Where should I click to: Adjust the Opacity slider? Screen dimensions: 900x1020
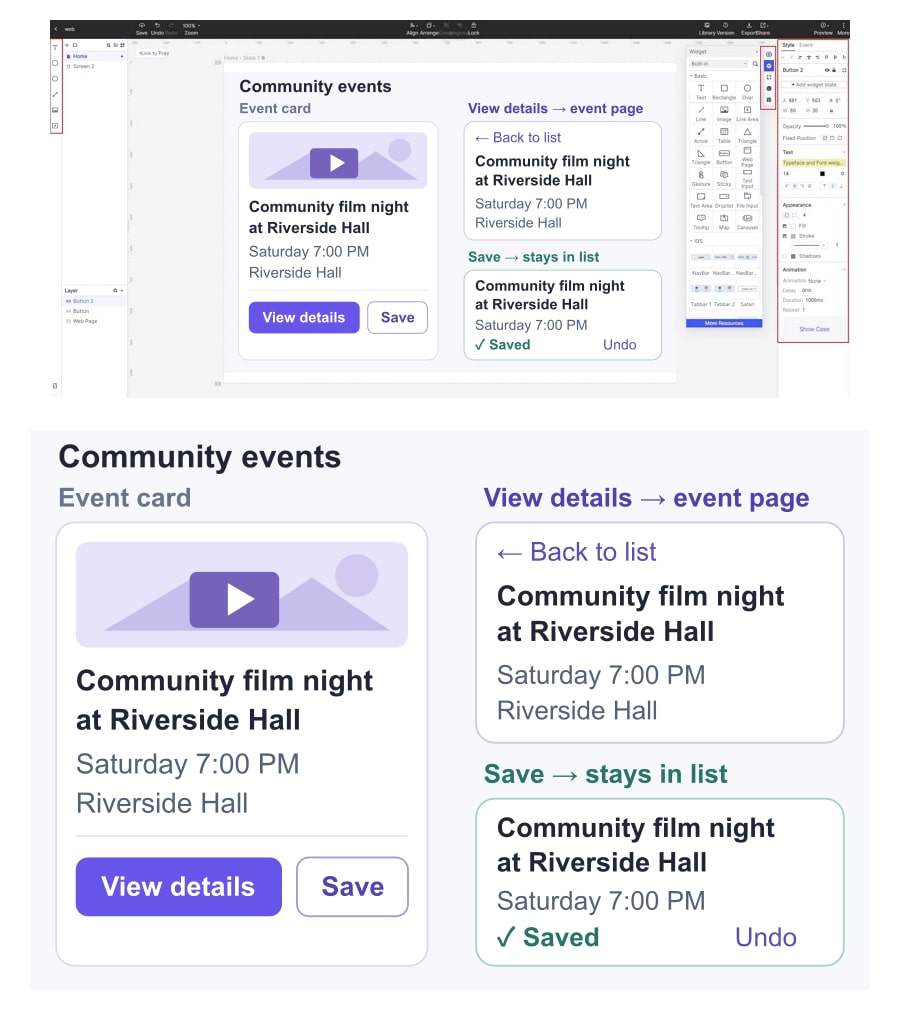tap(816, 126)
